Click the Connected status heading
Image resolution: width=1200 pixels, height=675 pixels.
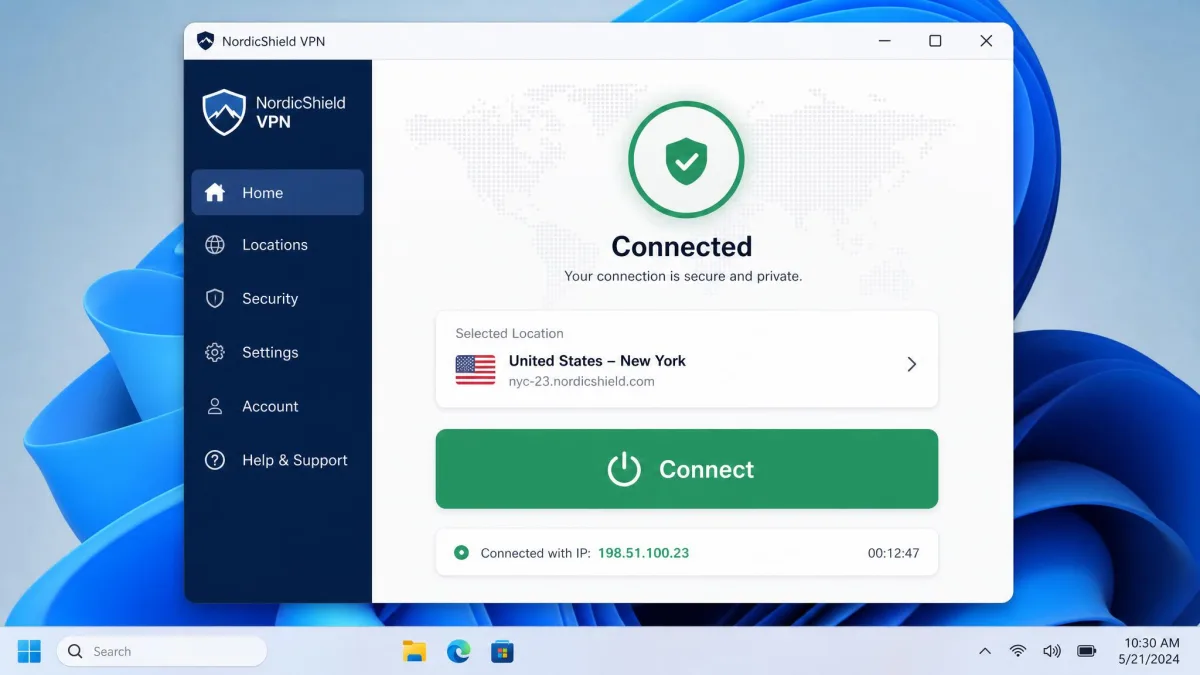(x=682, y=247)
